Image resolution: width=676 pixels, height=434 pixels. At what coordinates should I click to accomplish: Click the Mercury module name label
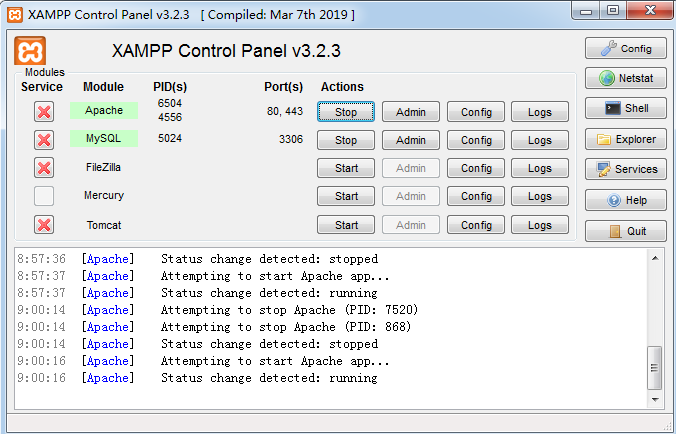point(104,195)
